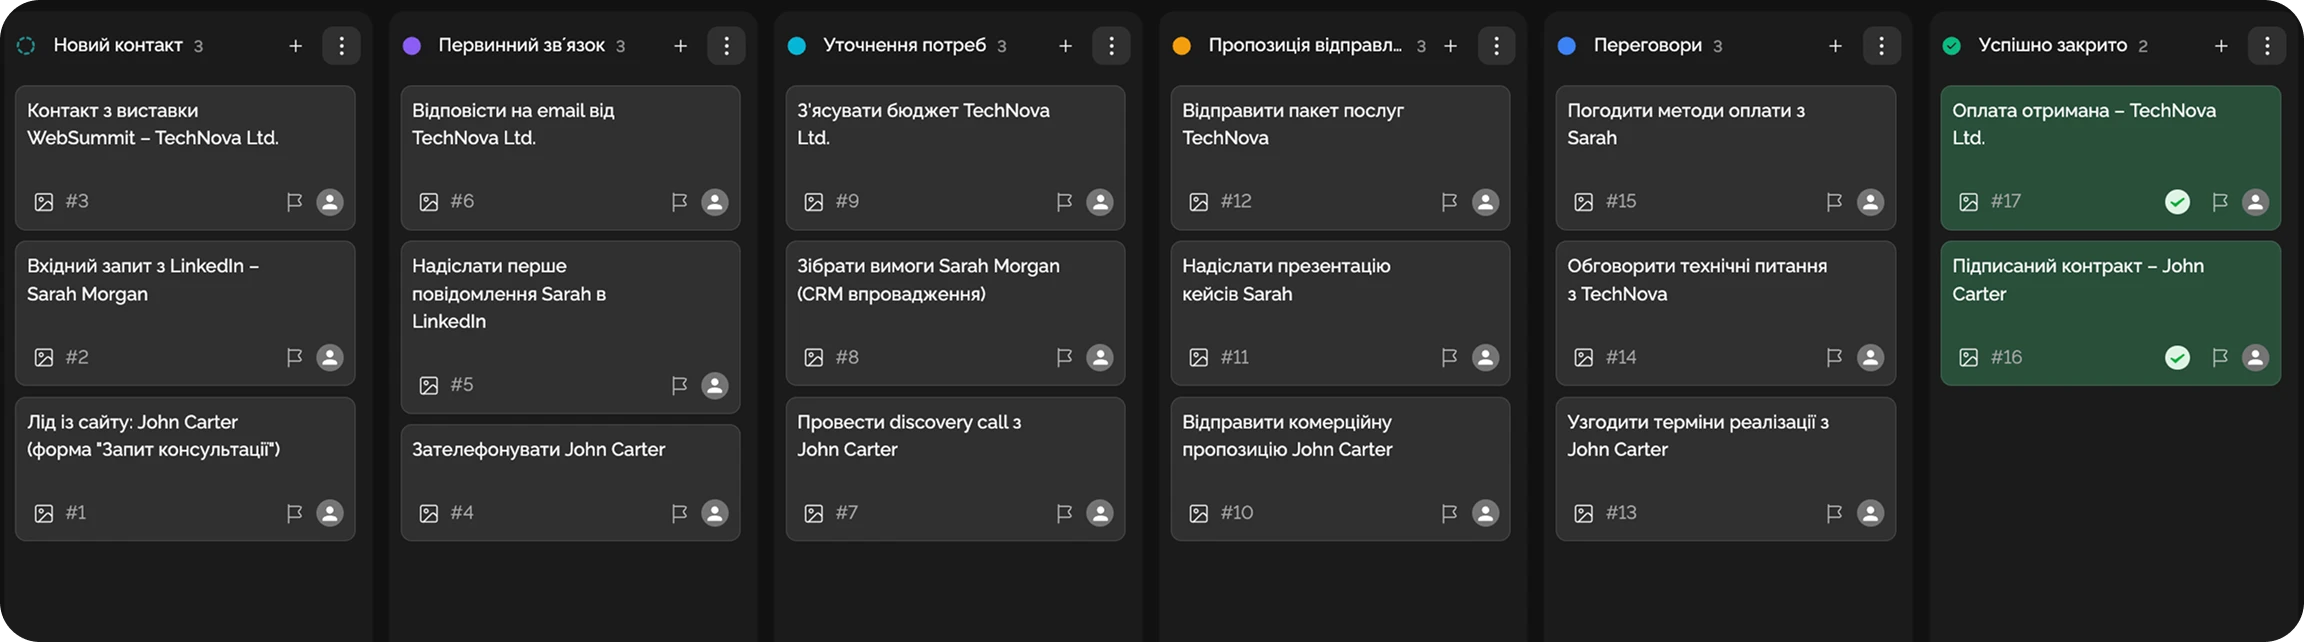Add a card to the Новий контакт column
The height and width of the screenshot is (642, 2304).
(295, 46)
